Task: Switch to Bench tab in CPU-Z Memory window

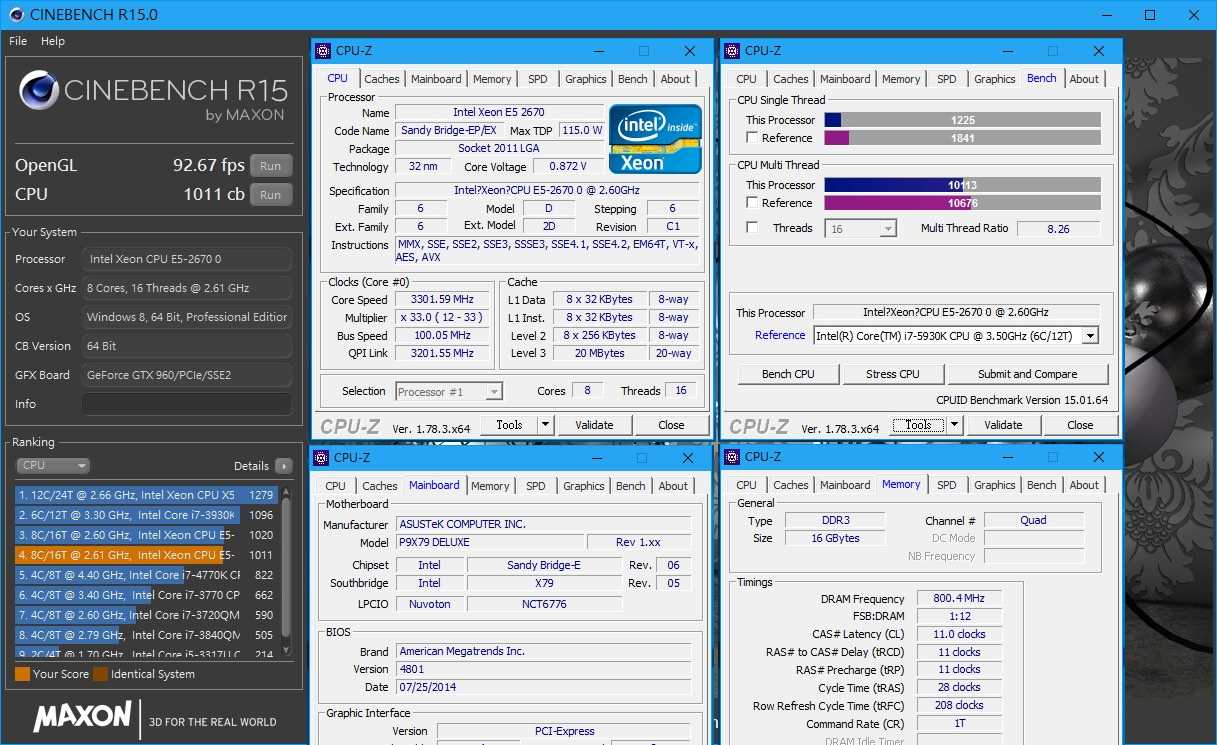Action: coord(1042,485)
